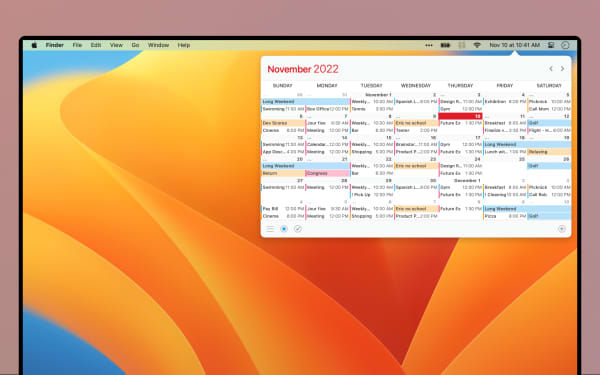This screenshot has height=375, width=600.
Task: Open the Future Ex event on November 10
Action: (x=460, y=123)
